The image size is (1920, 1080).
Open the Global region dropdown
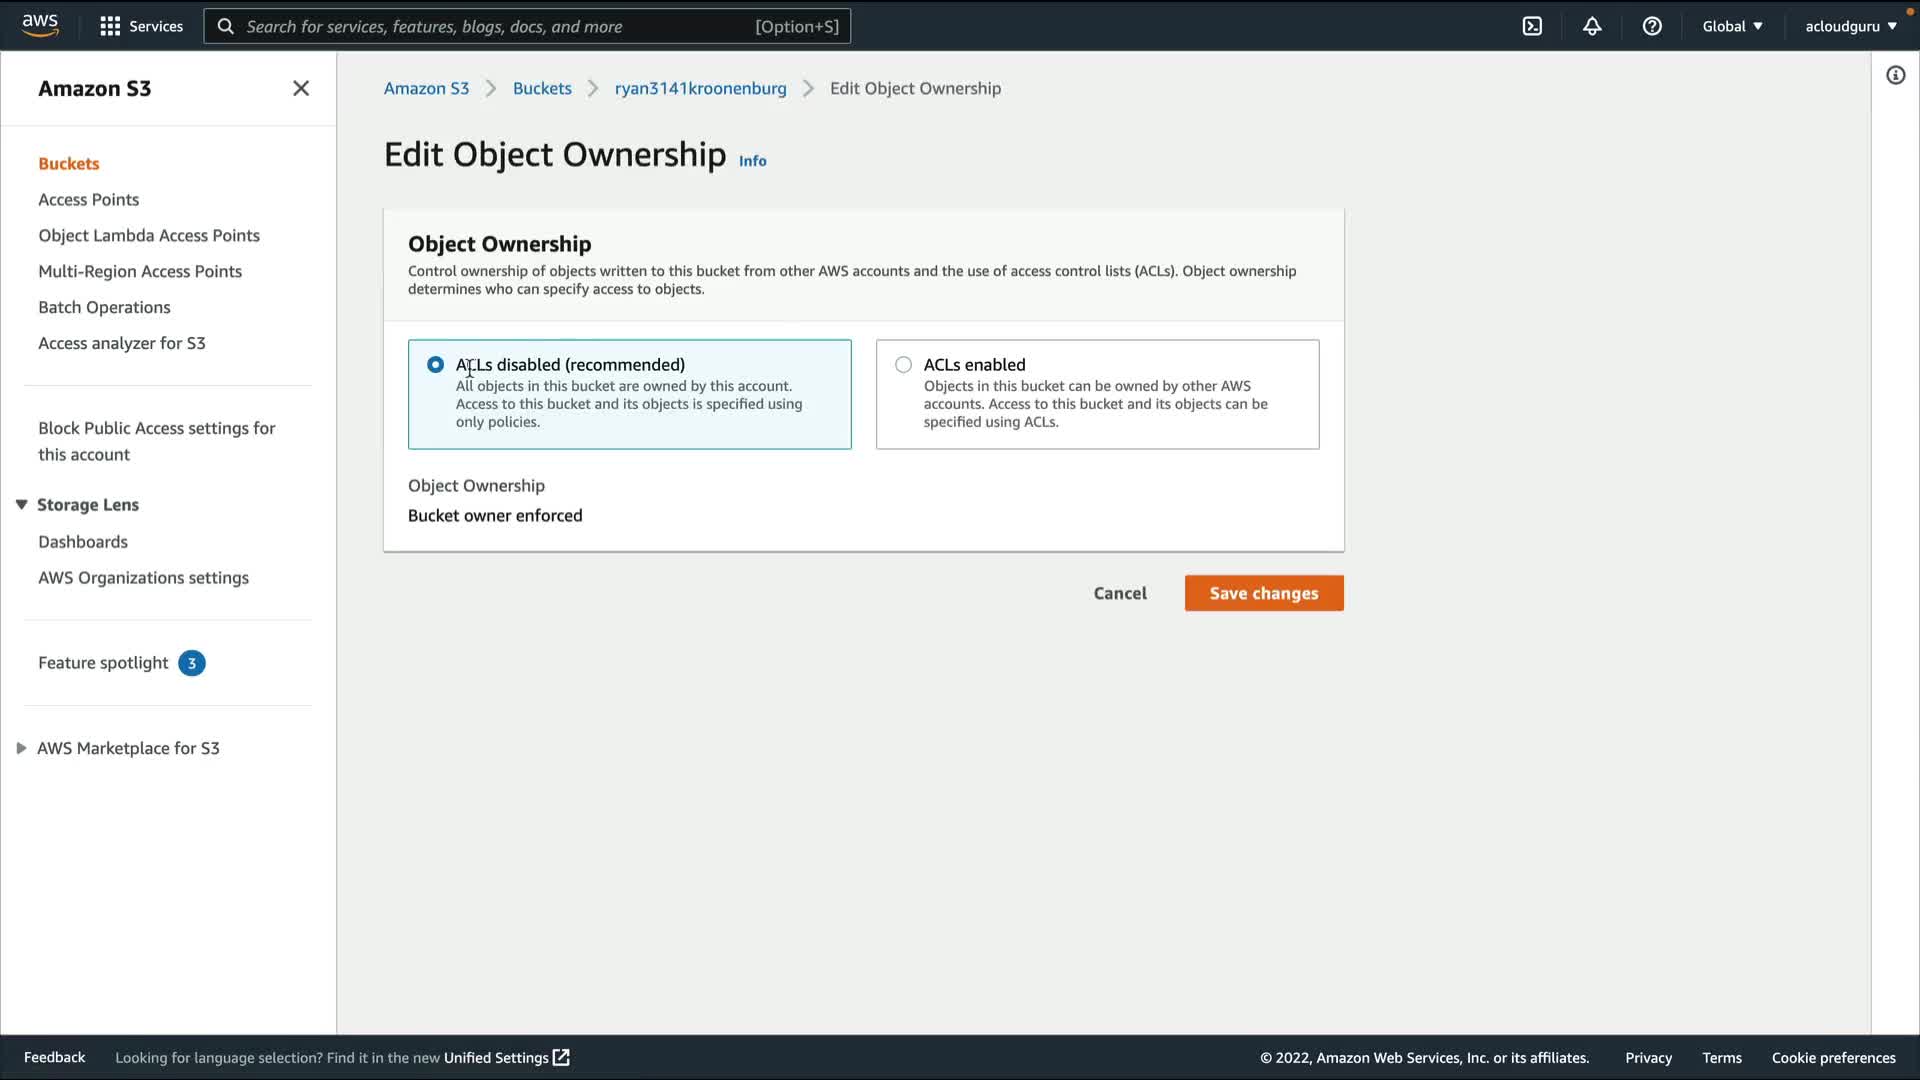(x=1732, y=26)
